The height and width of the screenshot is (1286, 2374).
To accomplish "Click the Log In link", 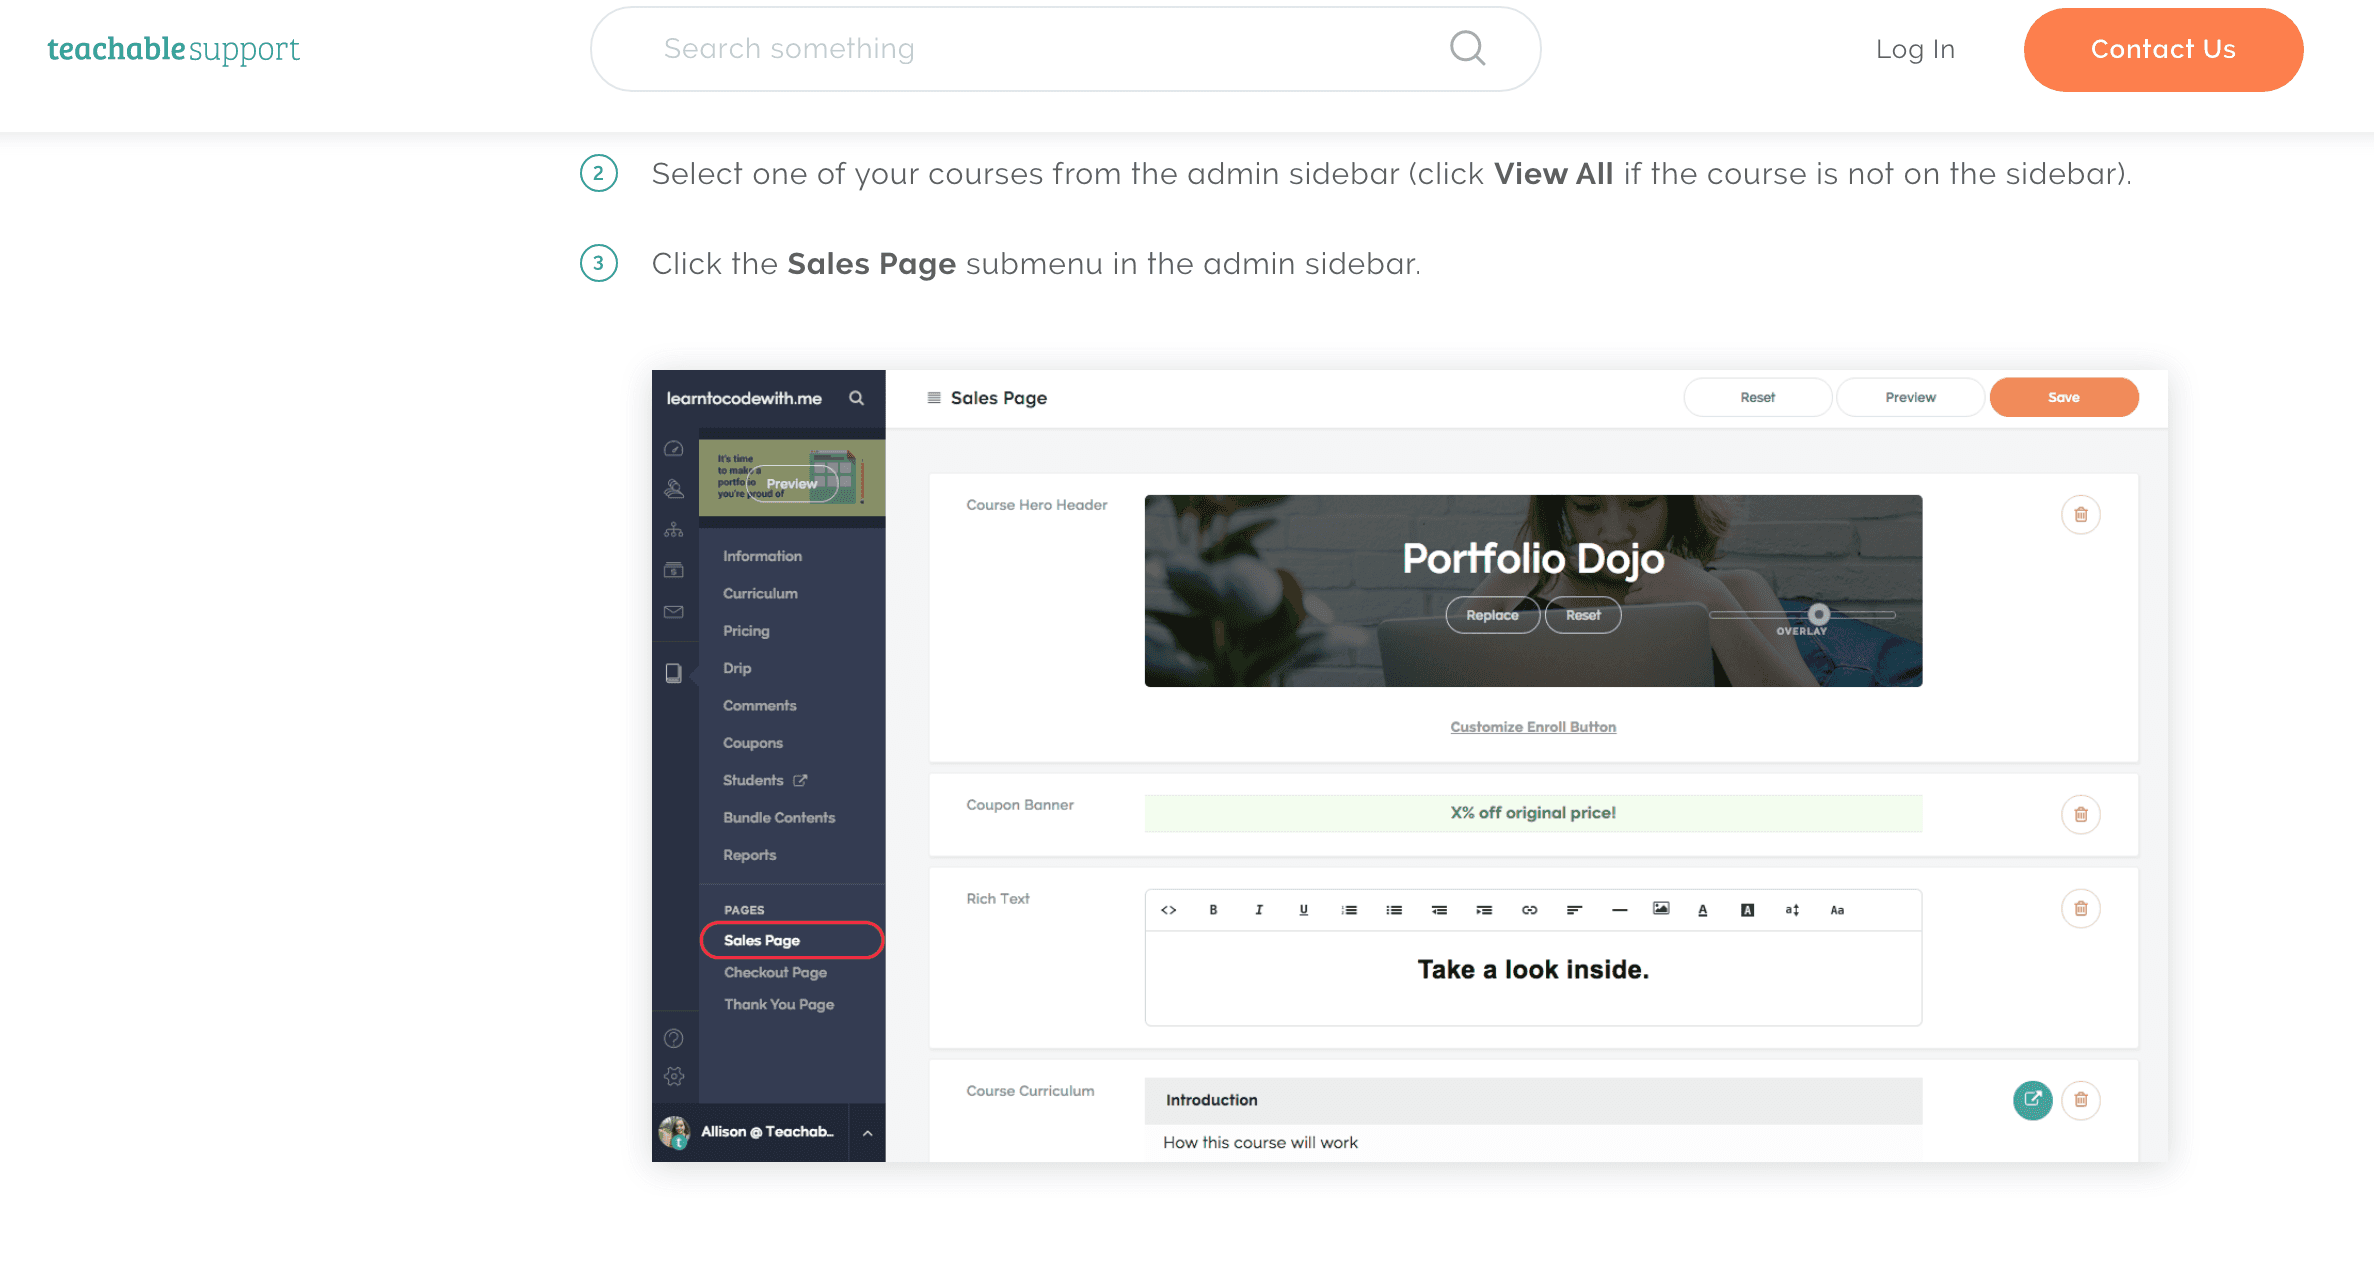I will pyautogui.click(x=1915, y=49).
